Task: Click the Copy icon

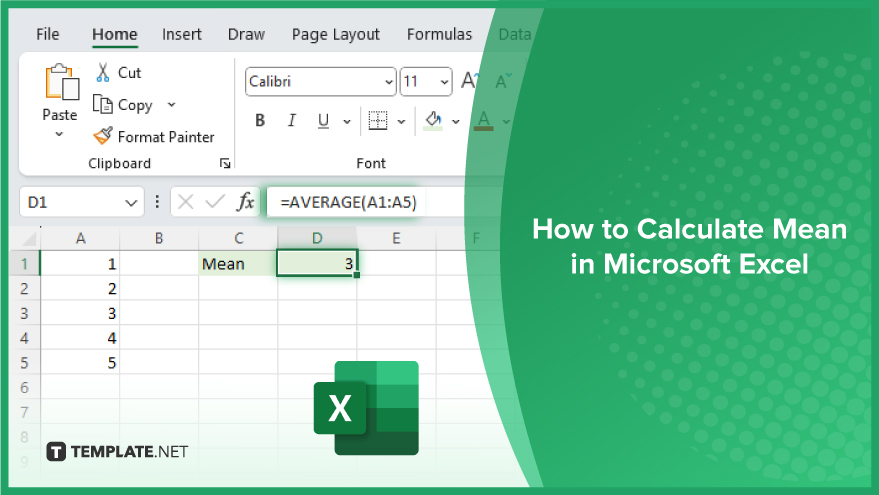Action: pos(103,104)
